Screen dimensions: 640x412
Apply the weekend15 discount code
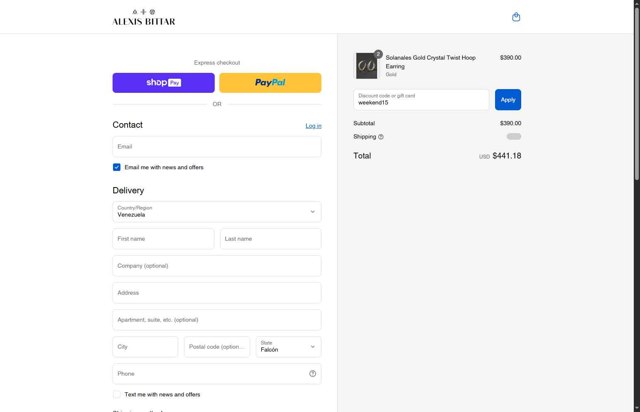point(508,100)
